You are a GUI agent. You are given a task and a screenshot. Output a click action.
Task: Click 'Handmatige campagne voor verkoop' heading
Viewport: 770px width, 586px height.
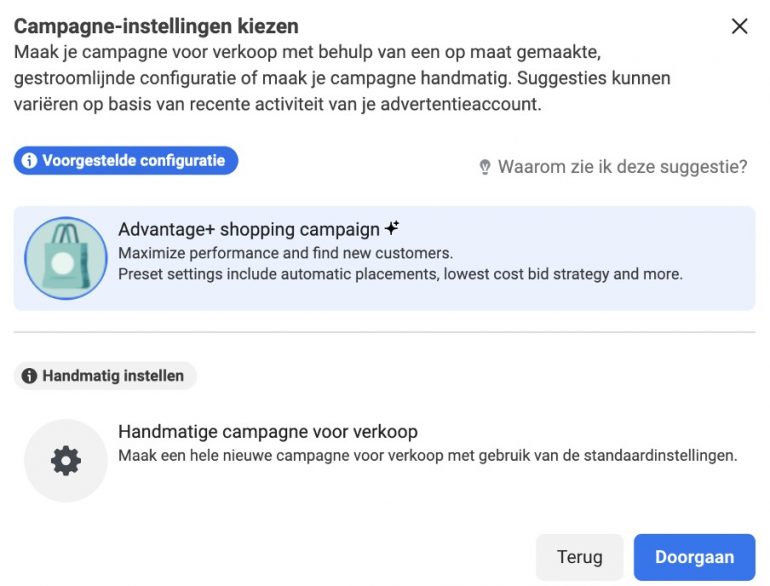coord(268,432)
